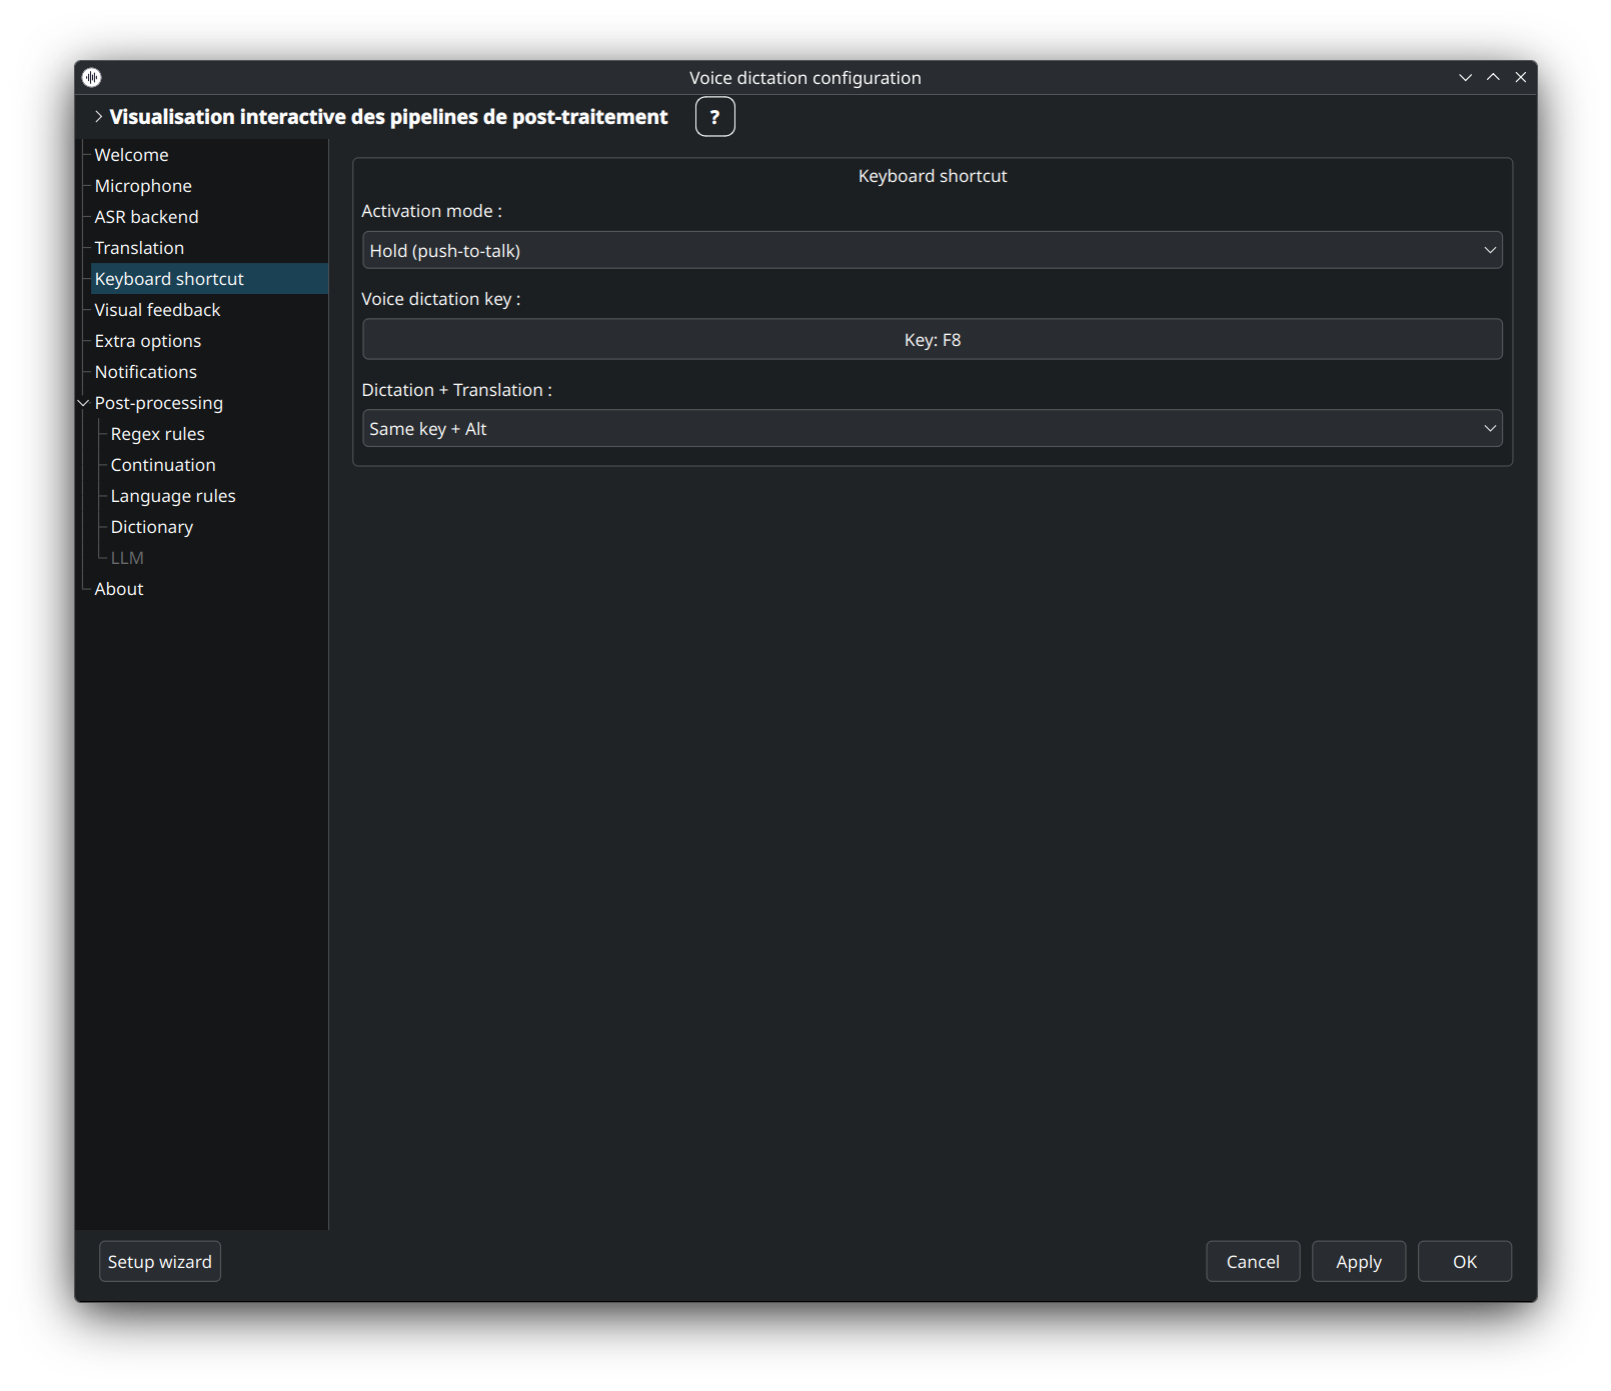Click the Key: F8 shortcut button
The image size is (1611, 1391).
(932, 339)
